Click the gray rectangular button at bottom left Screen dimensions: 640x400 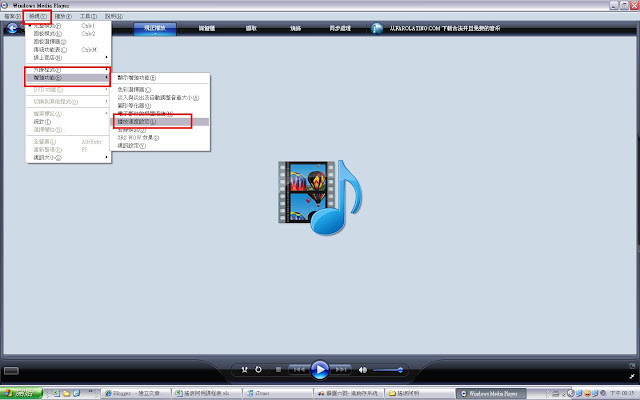click(11, 371)
